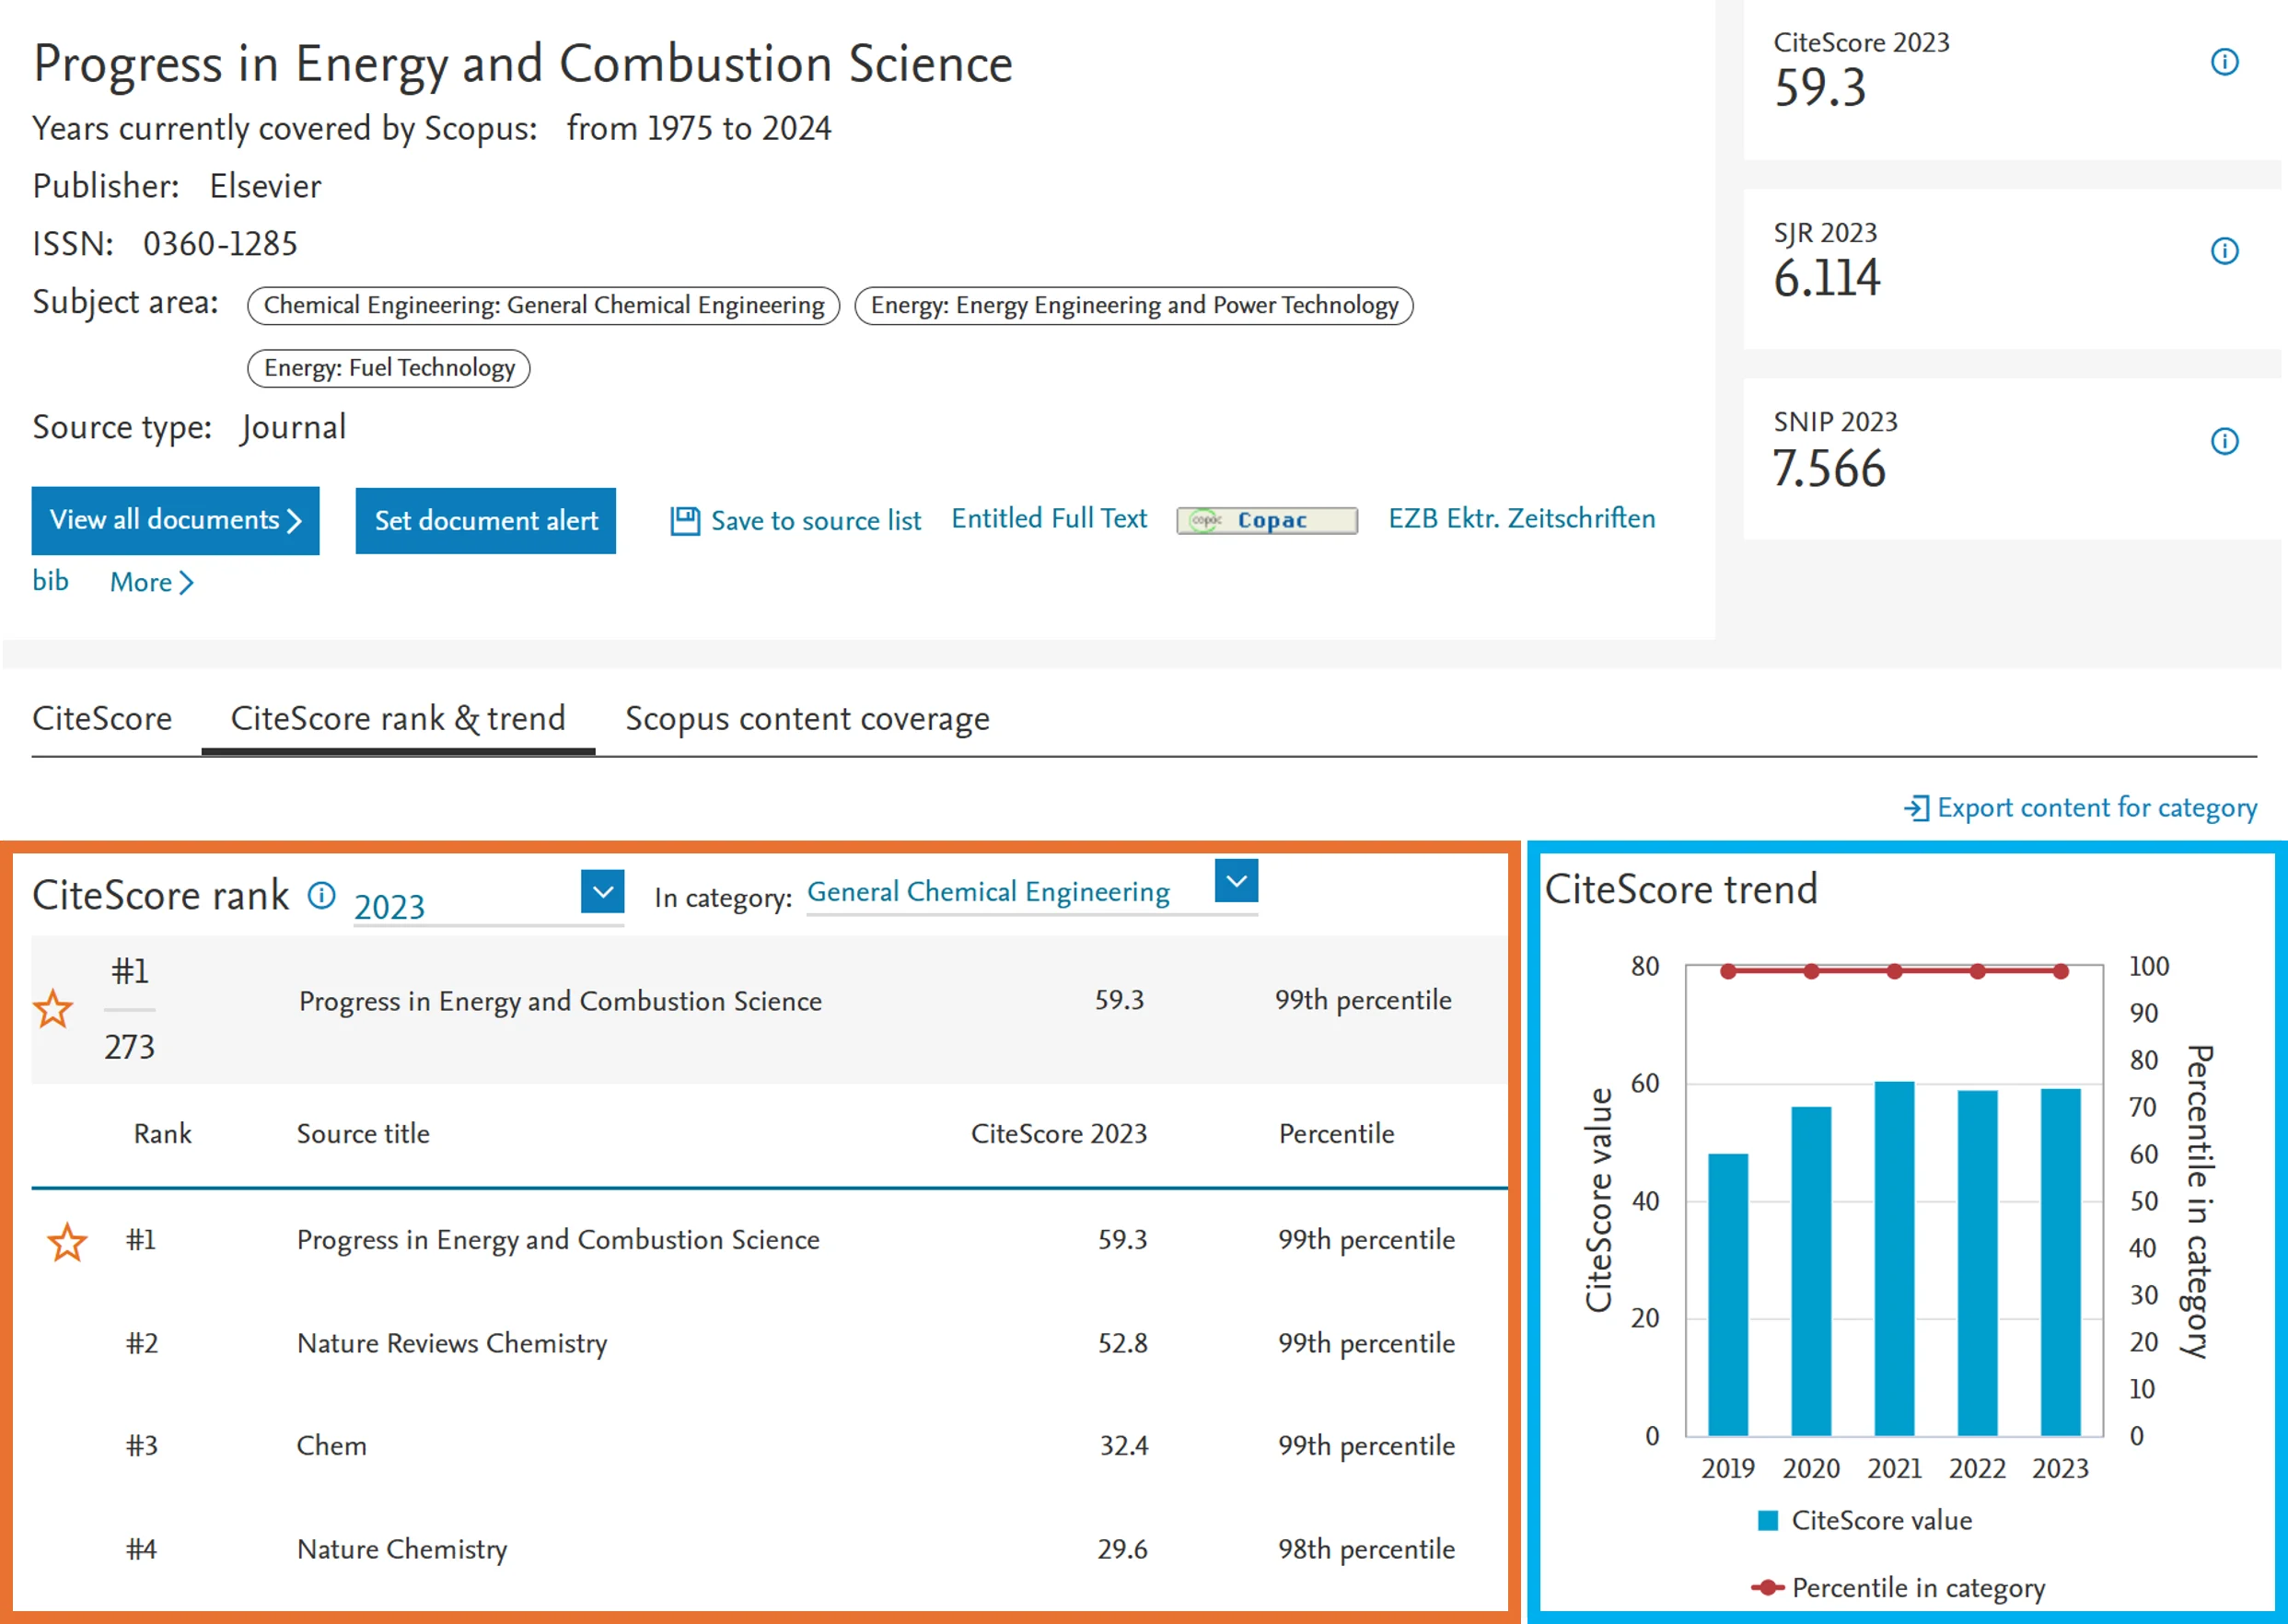Toggle the star in the #1/273 header row
Viewport: 2288px width, 1624px height.
coord(53,1009)
